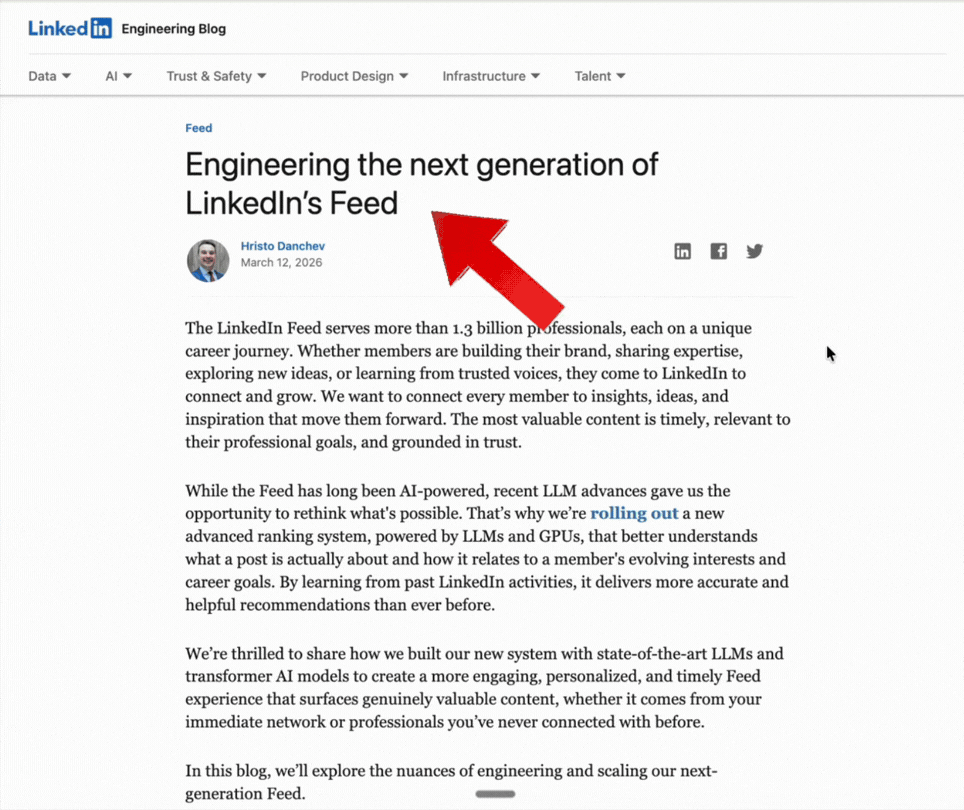Click Hristo Danchev's profile photo
The image size is (964, 810).
(208, 261)
